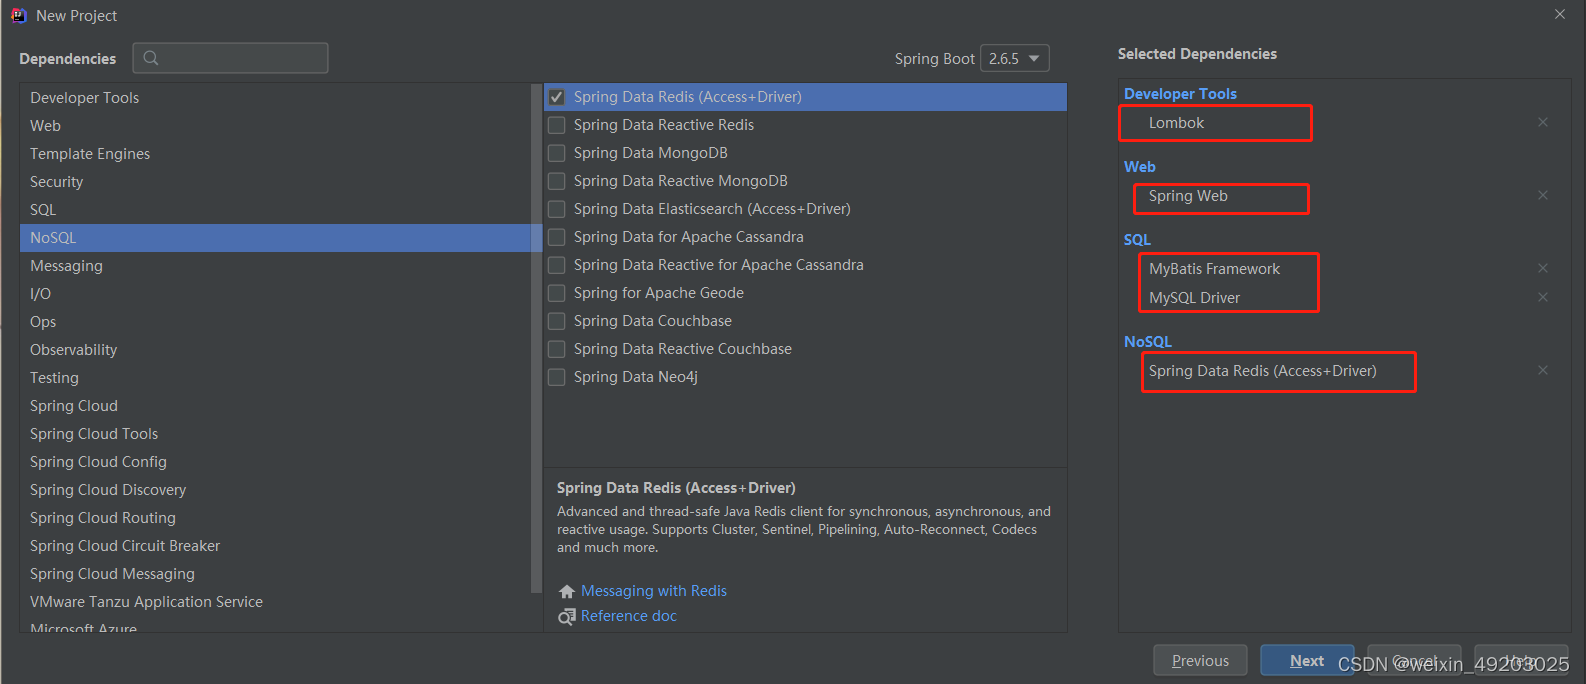Remove Spring Data Redis from selected list

1543,370
